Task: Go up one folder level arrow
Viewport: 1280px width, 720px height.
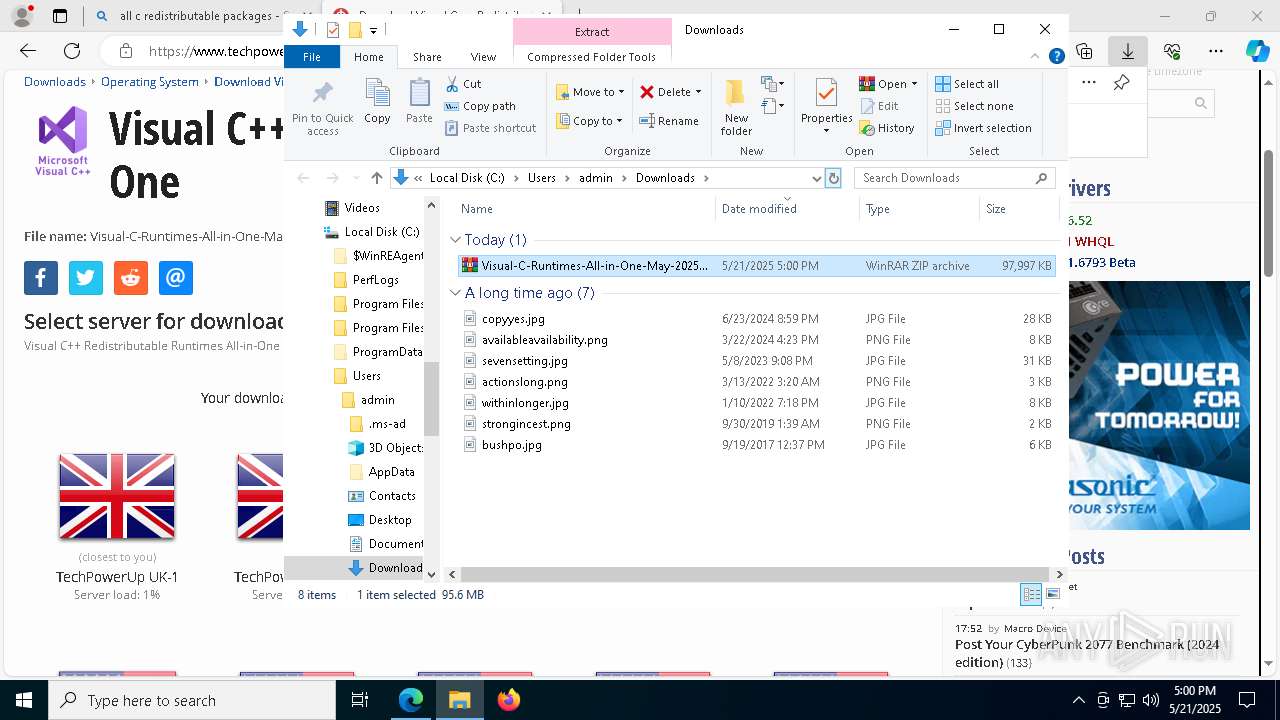Action: point(376,178)
